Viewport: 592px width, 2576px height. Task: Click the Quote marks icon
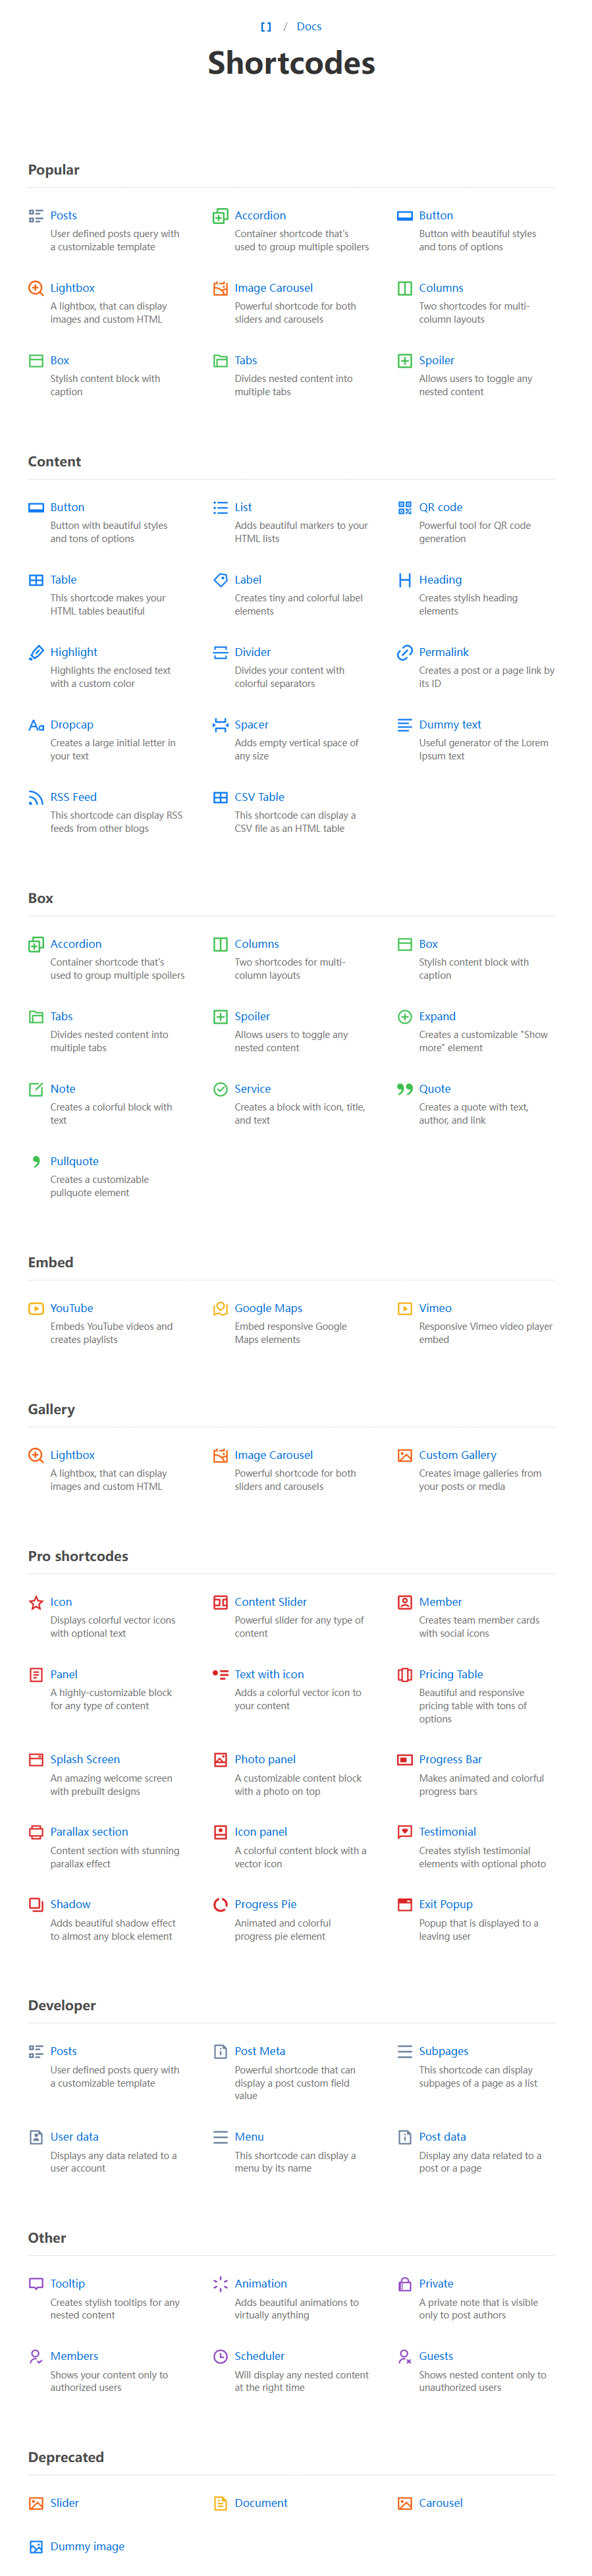coord(404,1089)
